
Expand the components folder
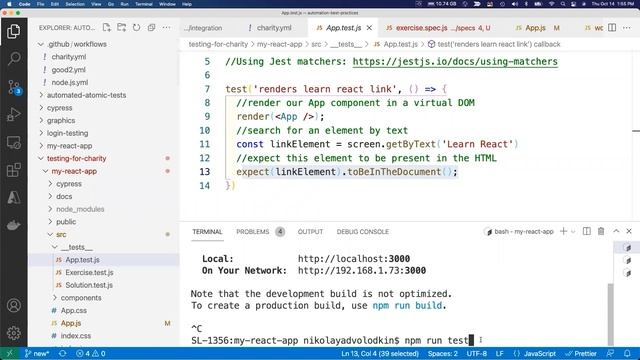point(104,298)
